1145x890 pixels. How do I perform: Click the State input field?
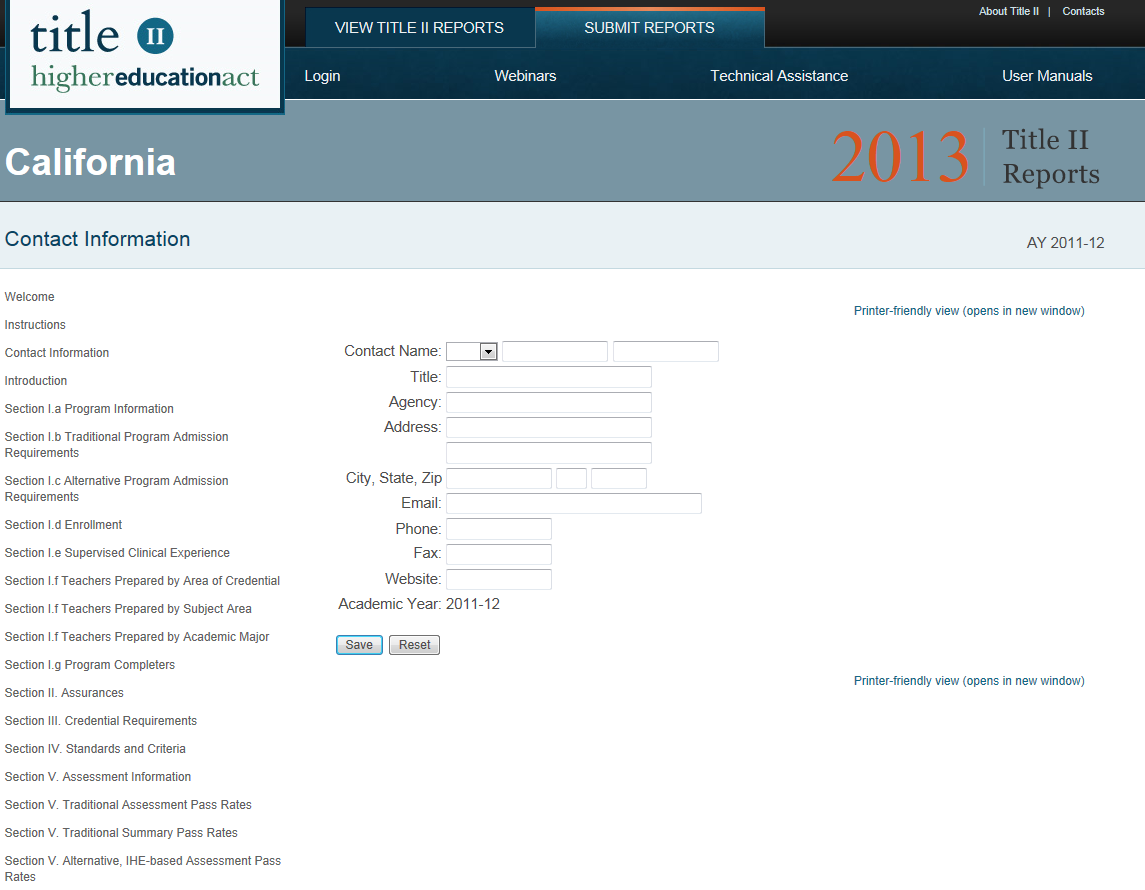571,478
